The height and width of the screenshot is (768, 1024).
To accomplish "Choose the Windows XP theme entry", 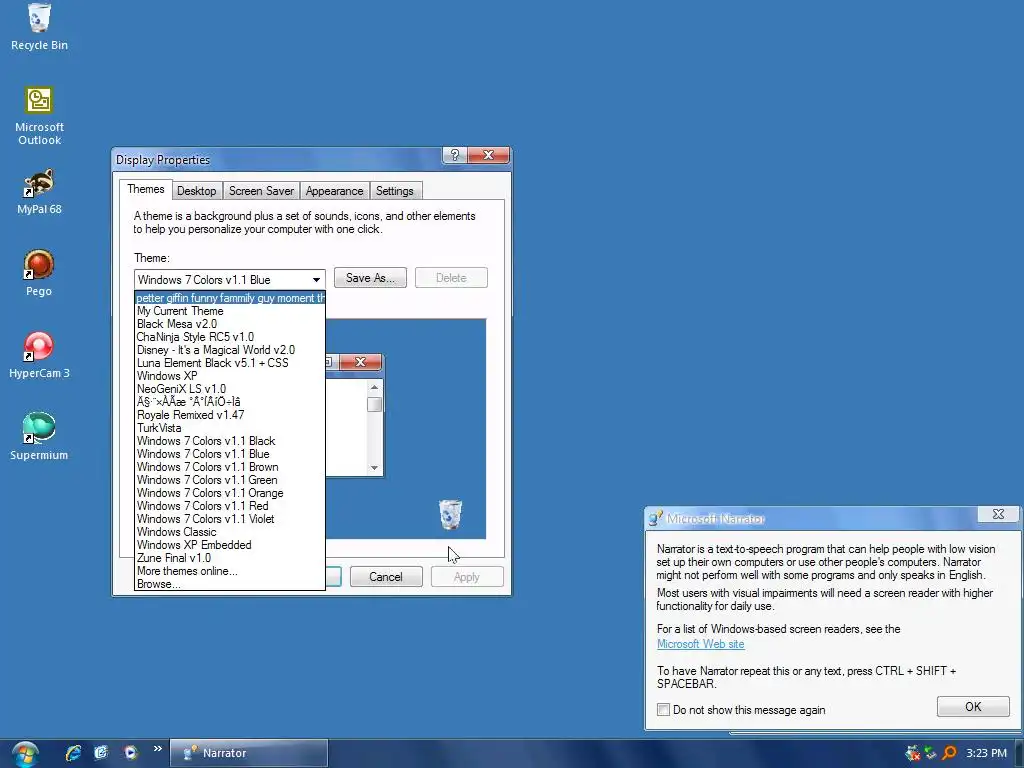I will (230, 376).
